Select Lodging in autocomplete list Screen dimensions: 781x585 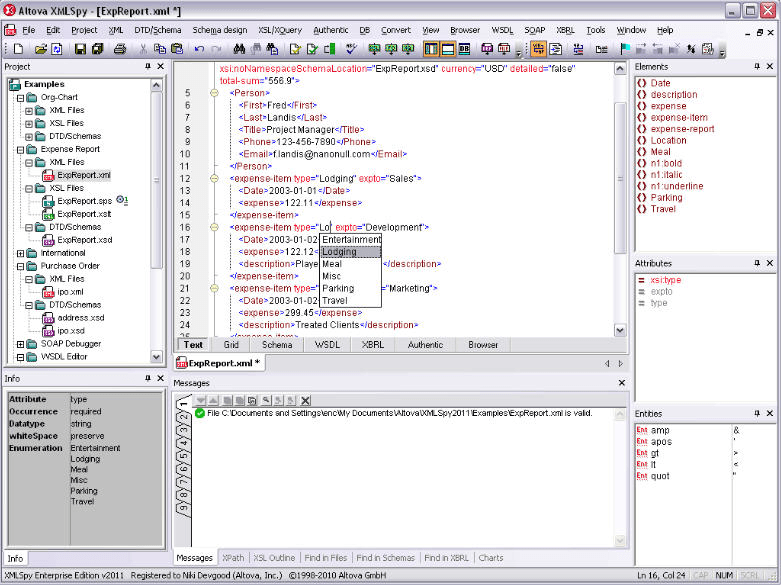tap(351, 252)
